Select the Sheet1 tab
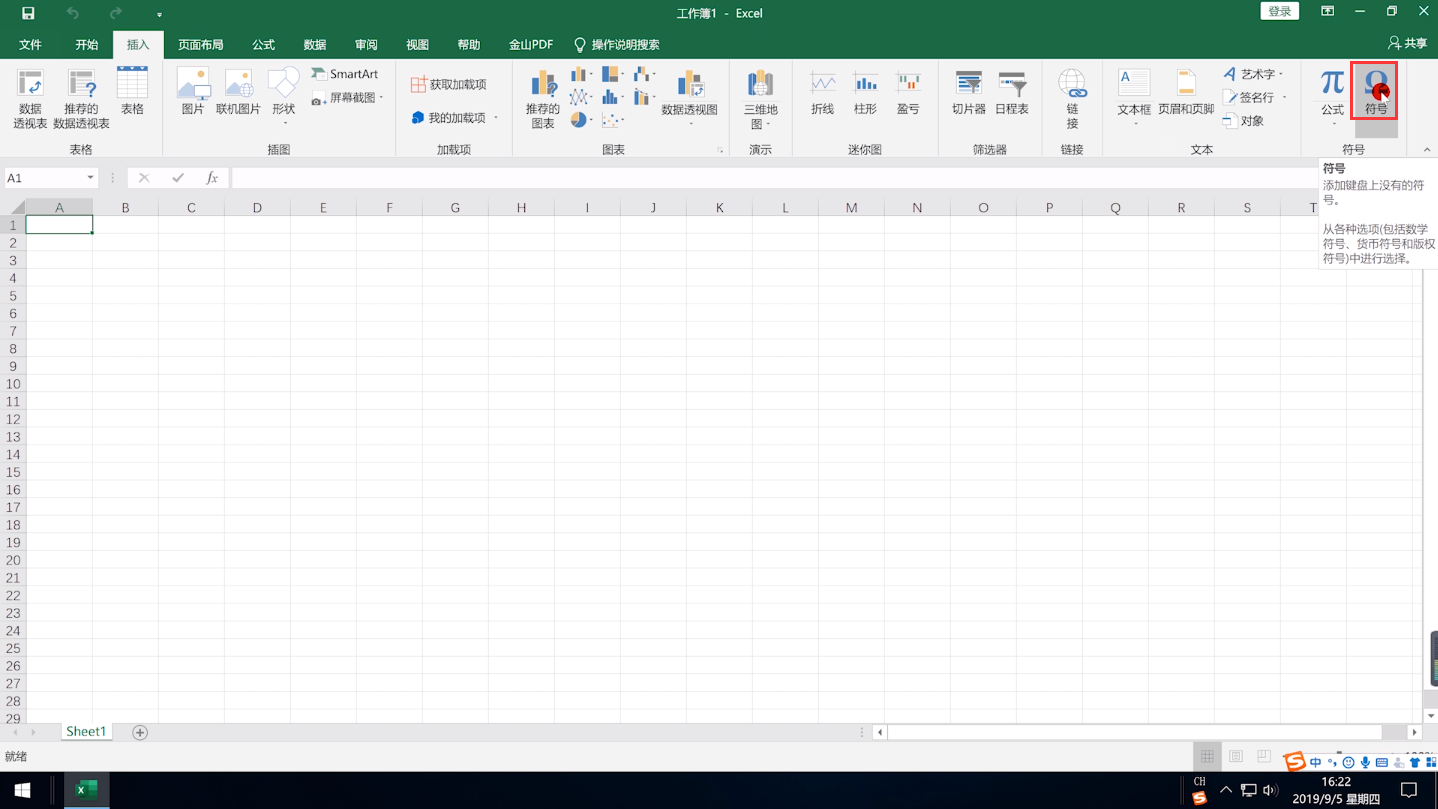 click(86, 732)
